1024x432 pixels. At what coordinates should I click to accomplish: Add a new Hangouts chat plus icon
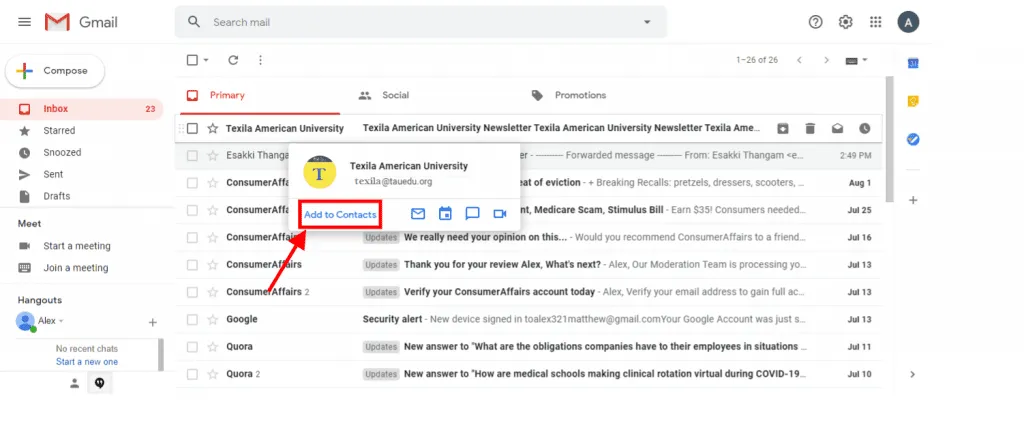(153, 322)
